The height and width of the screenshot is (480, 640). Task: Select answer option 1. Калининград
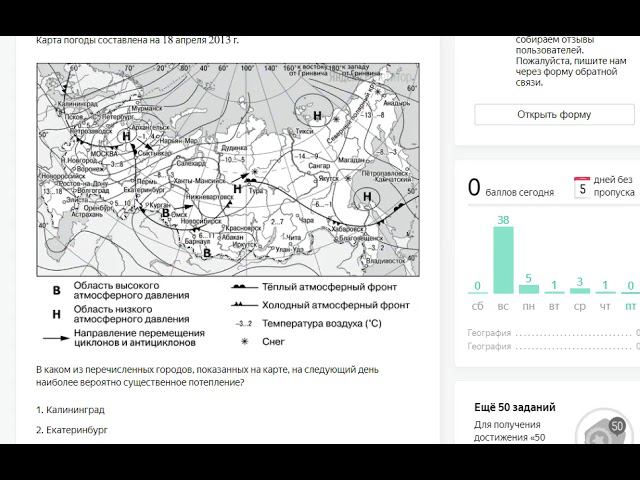(x=71, y=410)
